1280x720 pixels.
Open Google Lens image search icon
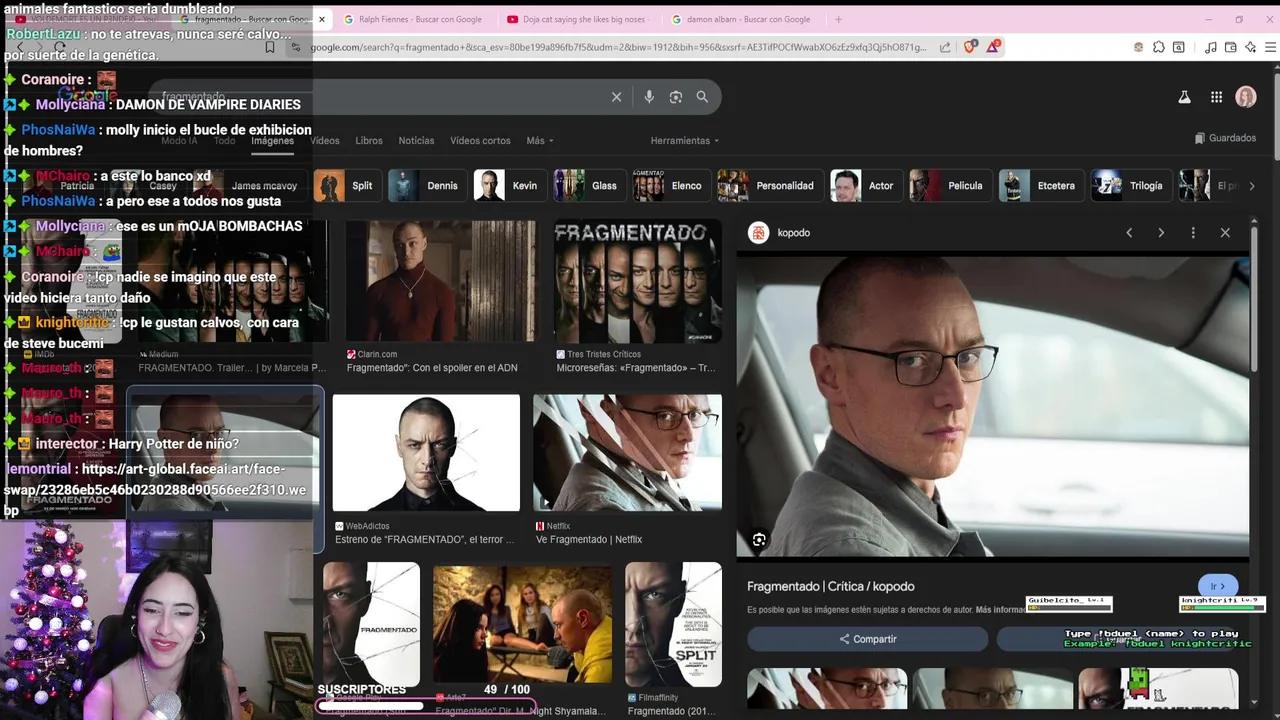point(676,97)
